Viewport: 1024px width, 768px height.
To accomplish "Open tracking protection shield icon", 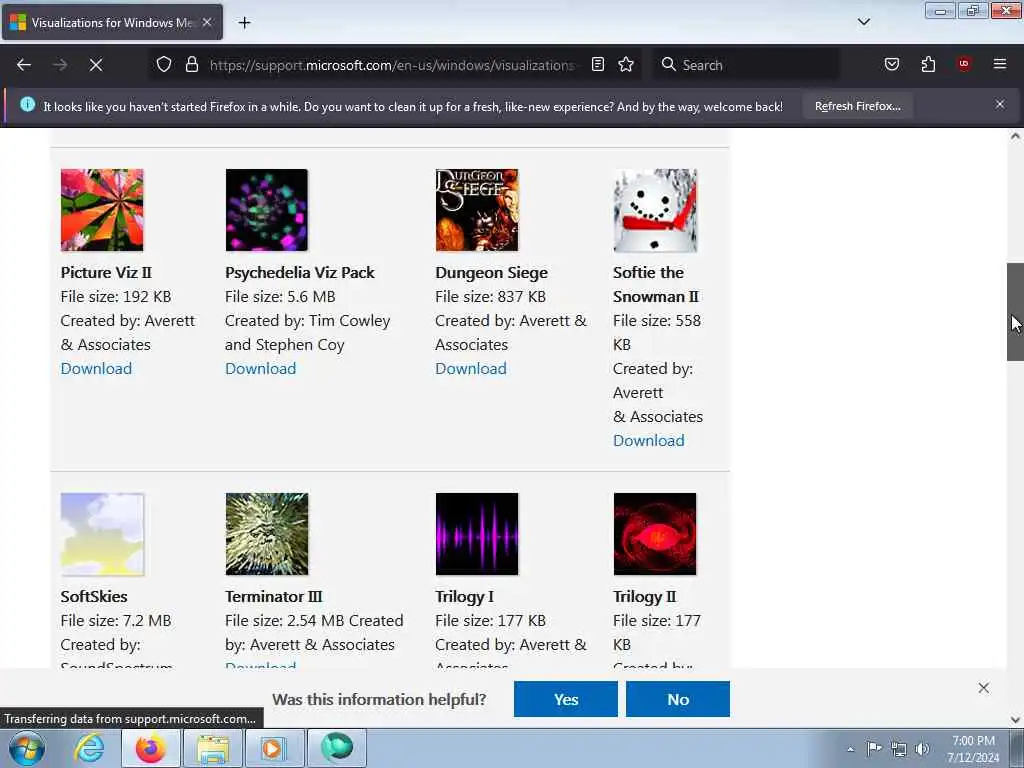I will (x=164, y=65).
